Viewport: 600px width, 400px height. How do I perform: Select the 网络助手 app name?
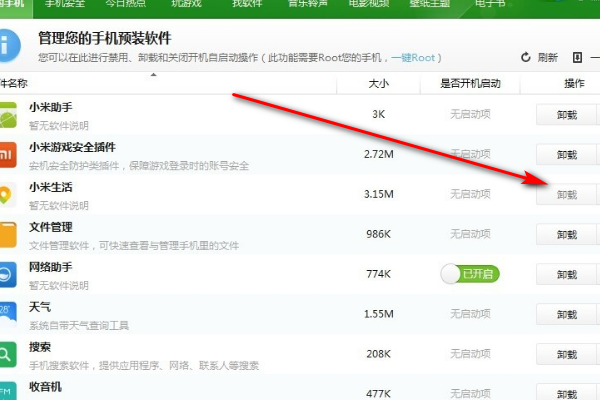pos(51,267)
